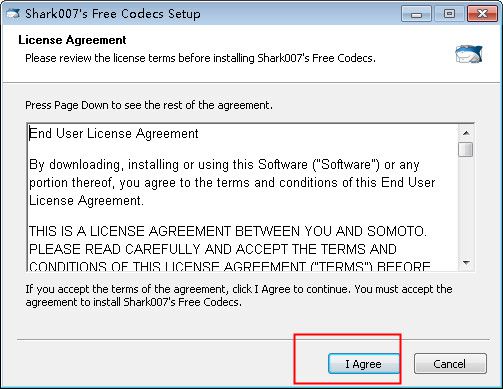Click the 'If you accept the terms' note
Screen dimensions: 503x389
click(x=239, y=295)
